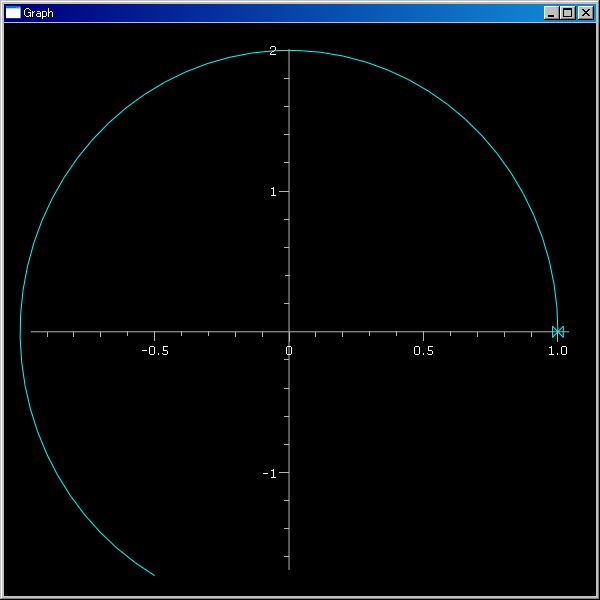600x600 pixels.
Task: Click the y-axis label "1"
Action: [x=273, y=192]
